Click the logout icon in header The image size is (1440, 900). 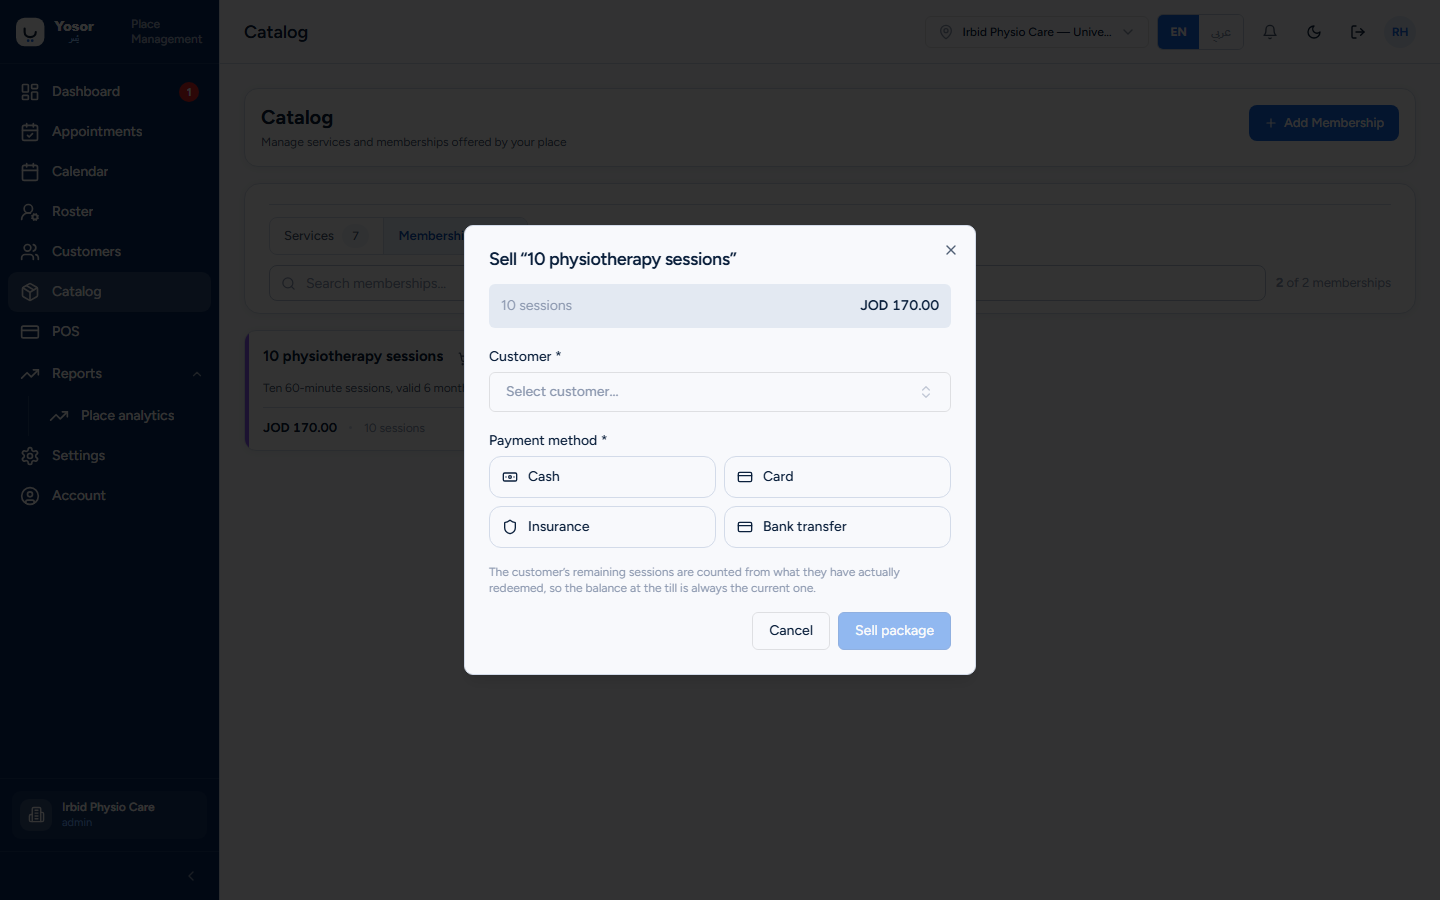pyautogui.click(x=1358, y=32)
